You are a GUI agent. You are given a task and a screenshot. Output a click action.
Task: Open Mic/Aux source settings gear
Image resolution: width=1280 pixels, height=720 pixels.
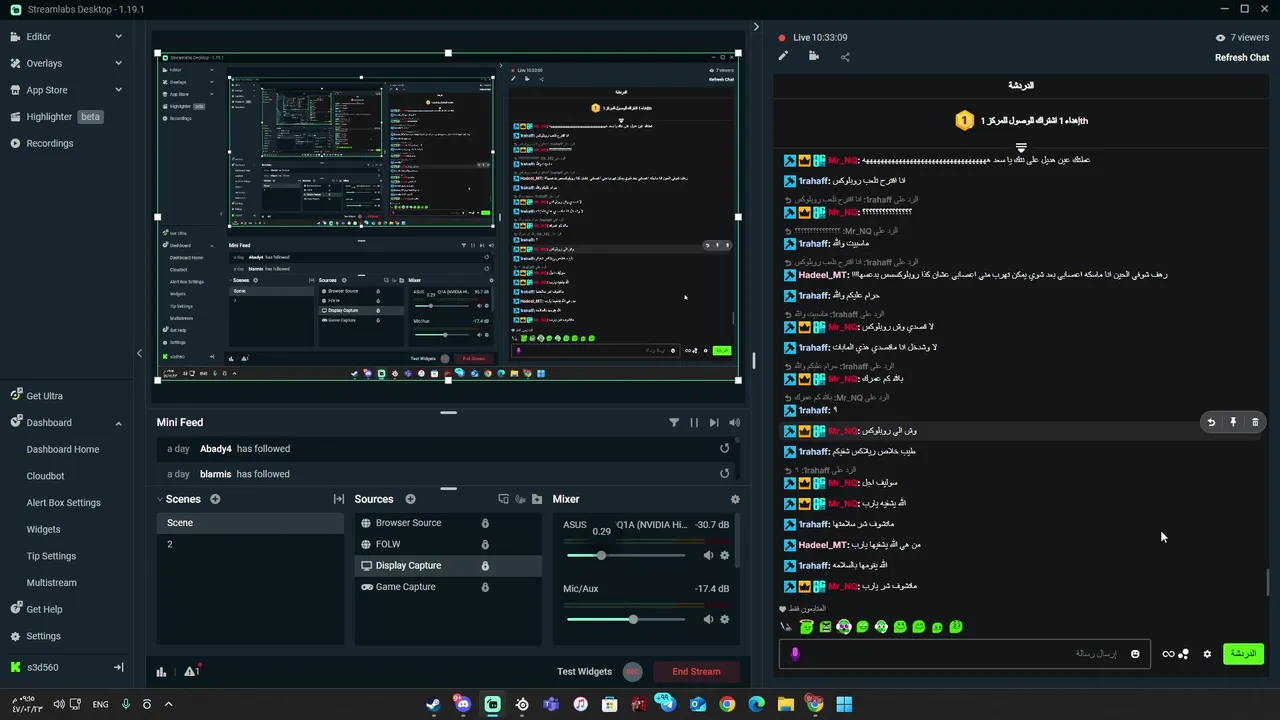pyautogui.click(x=725, y=619)
